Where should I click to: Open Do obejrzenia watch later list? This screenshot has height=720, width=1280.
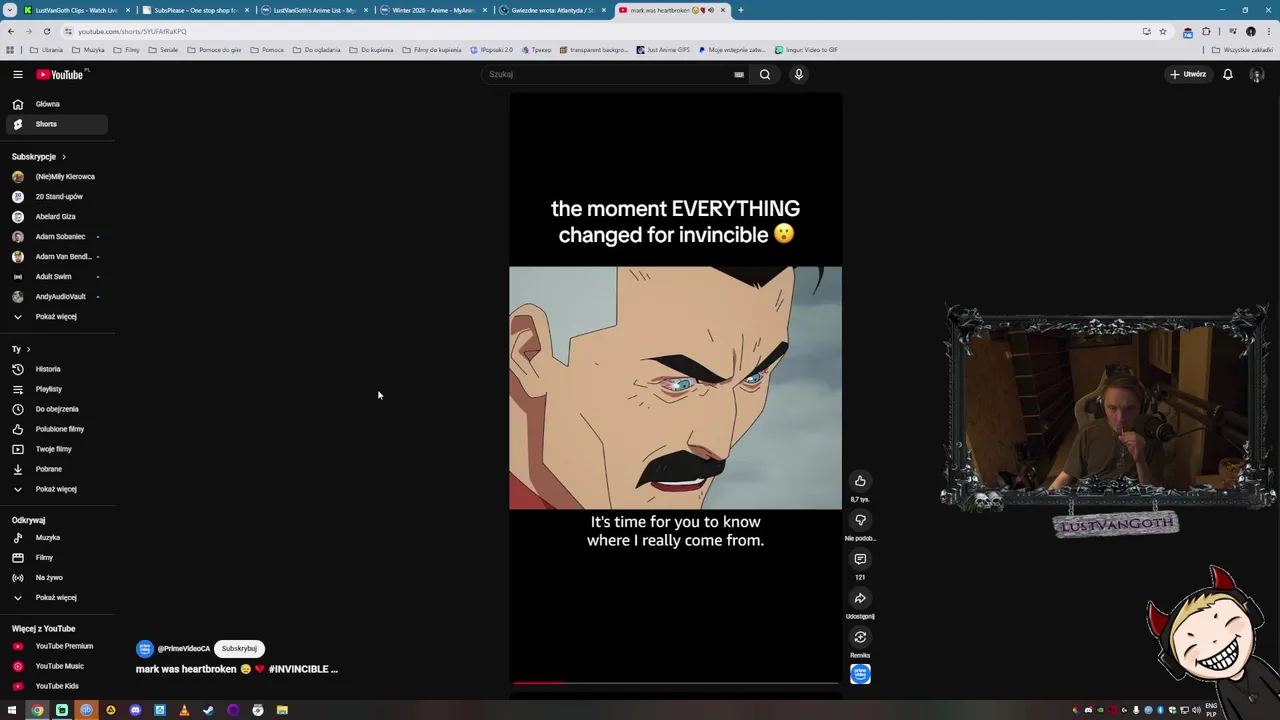[55, 409]
